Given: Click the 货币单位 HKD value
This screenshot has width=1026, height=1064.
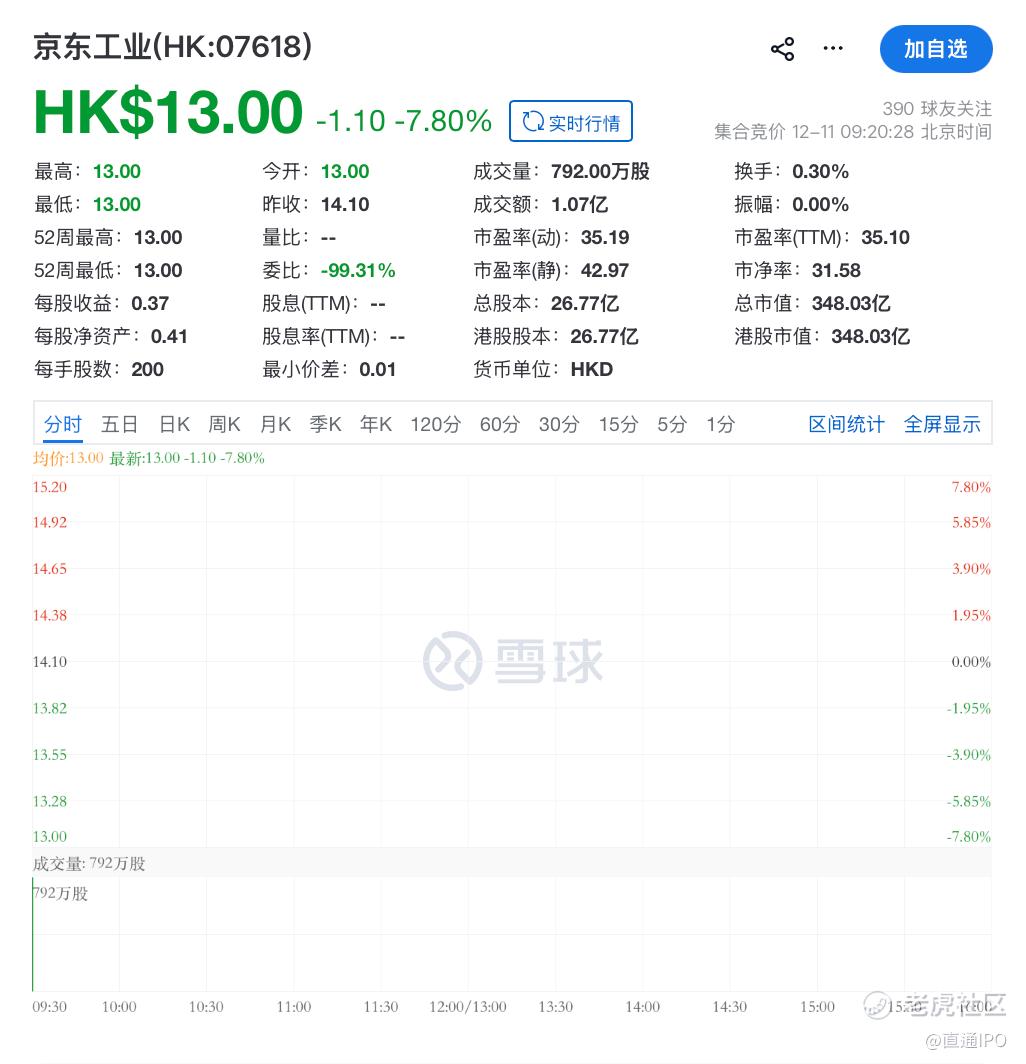Looking at the screenshot, I should pos(592,369).
